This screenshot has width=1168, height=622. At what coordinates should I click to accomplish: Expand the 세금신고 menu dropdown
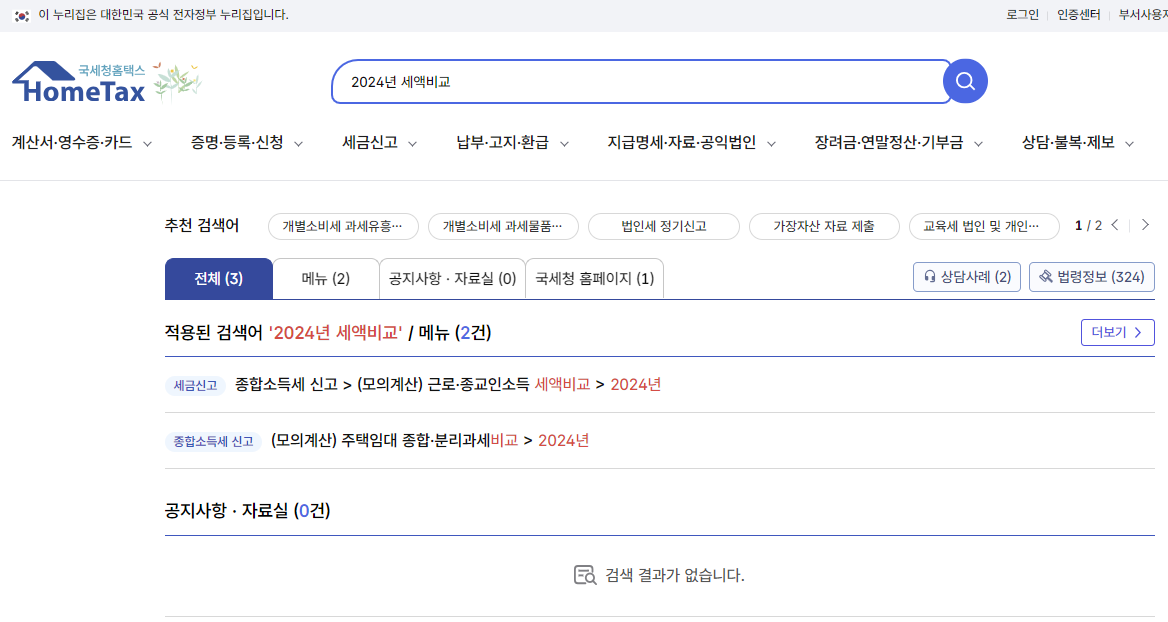click(379, 143)
